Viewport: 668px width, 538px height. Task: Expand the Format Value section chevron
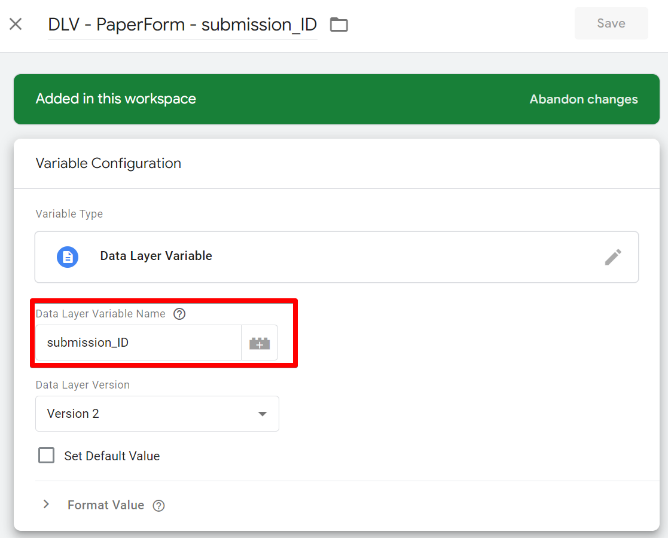coord(46,505)
